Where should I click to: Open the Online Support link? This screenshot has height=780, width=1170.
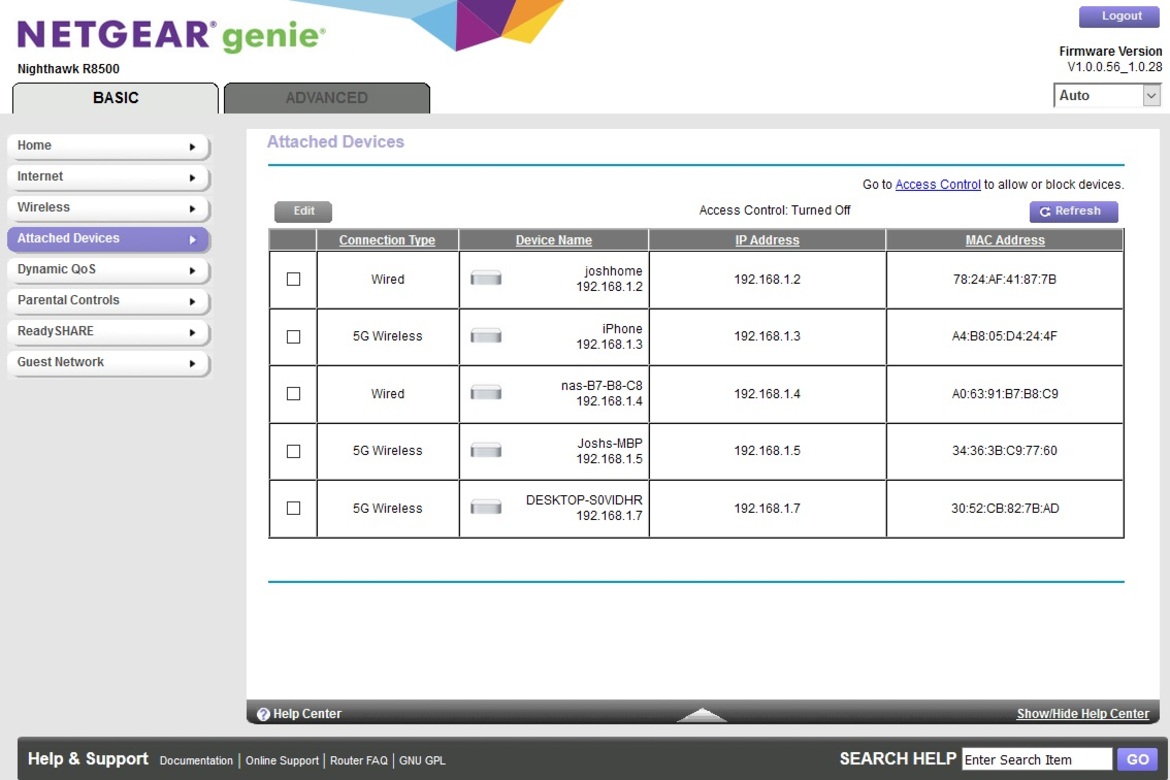(282, 761)
